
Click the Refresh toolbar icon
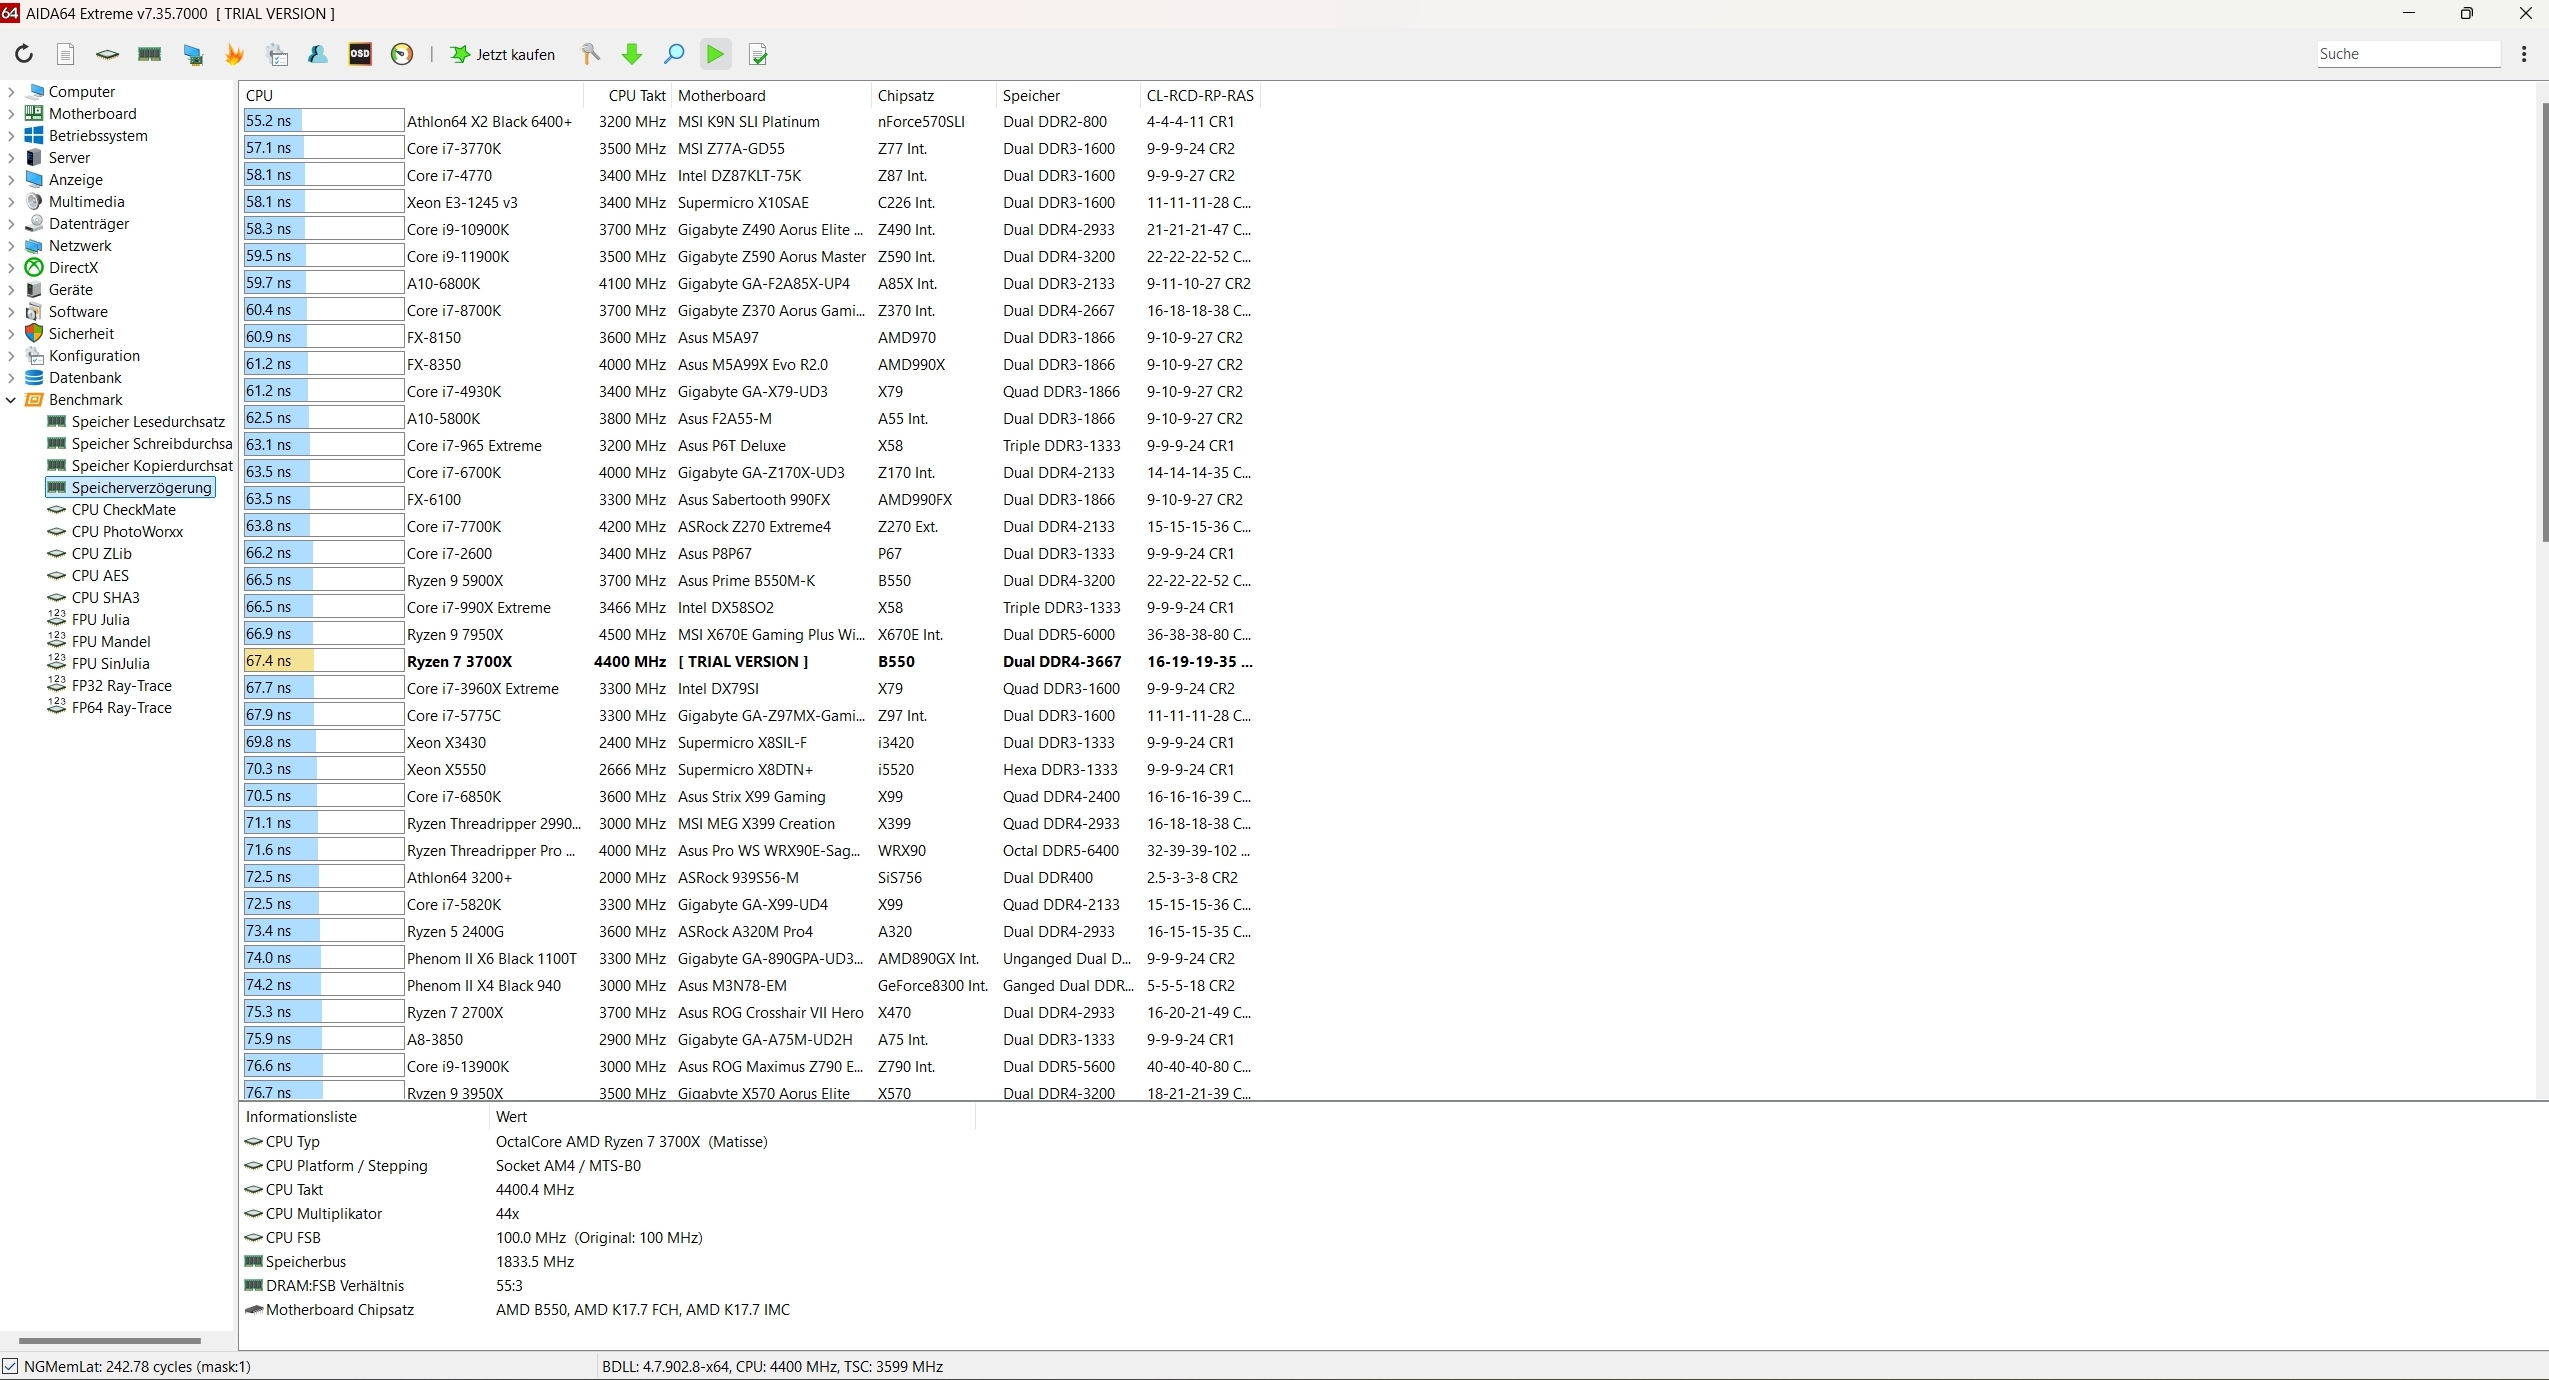24,54
